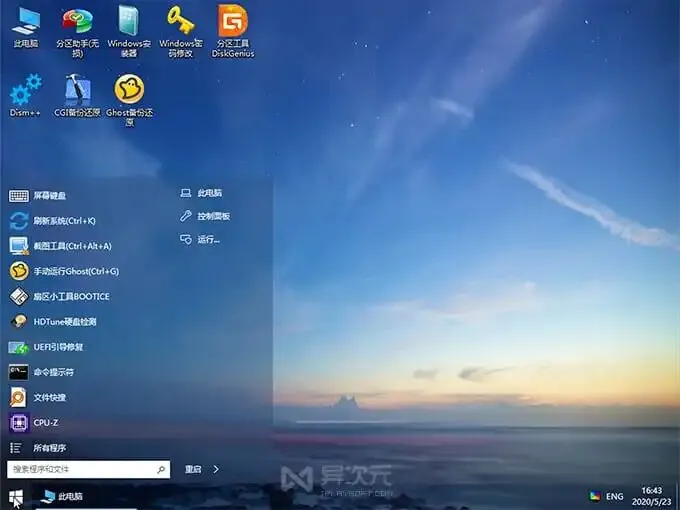Select the UEFI引导修复 text entry
Image resolution: width=680 pixels, height=510 pixels.
pyautogui.click(x=58, y=347)
